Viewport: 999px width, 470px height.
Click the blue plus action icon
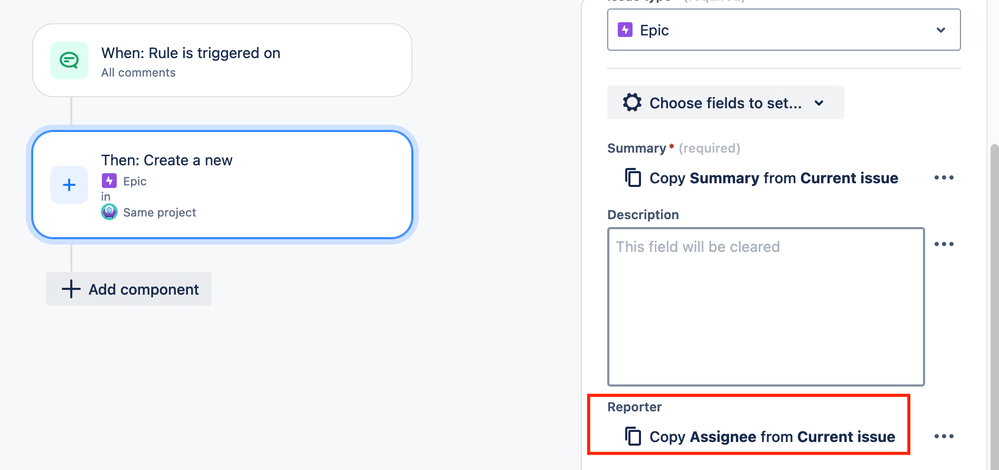(69, 185)
